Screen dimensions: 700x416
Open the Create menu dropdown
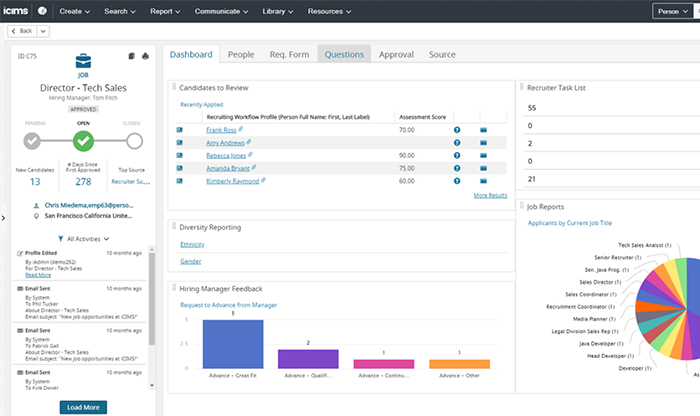pos(75,11)
